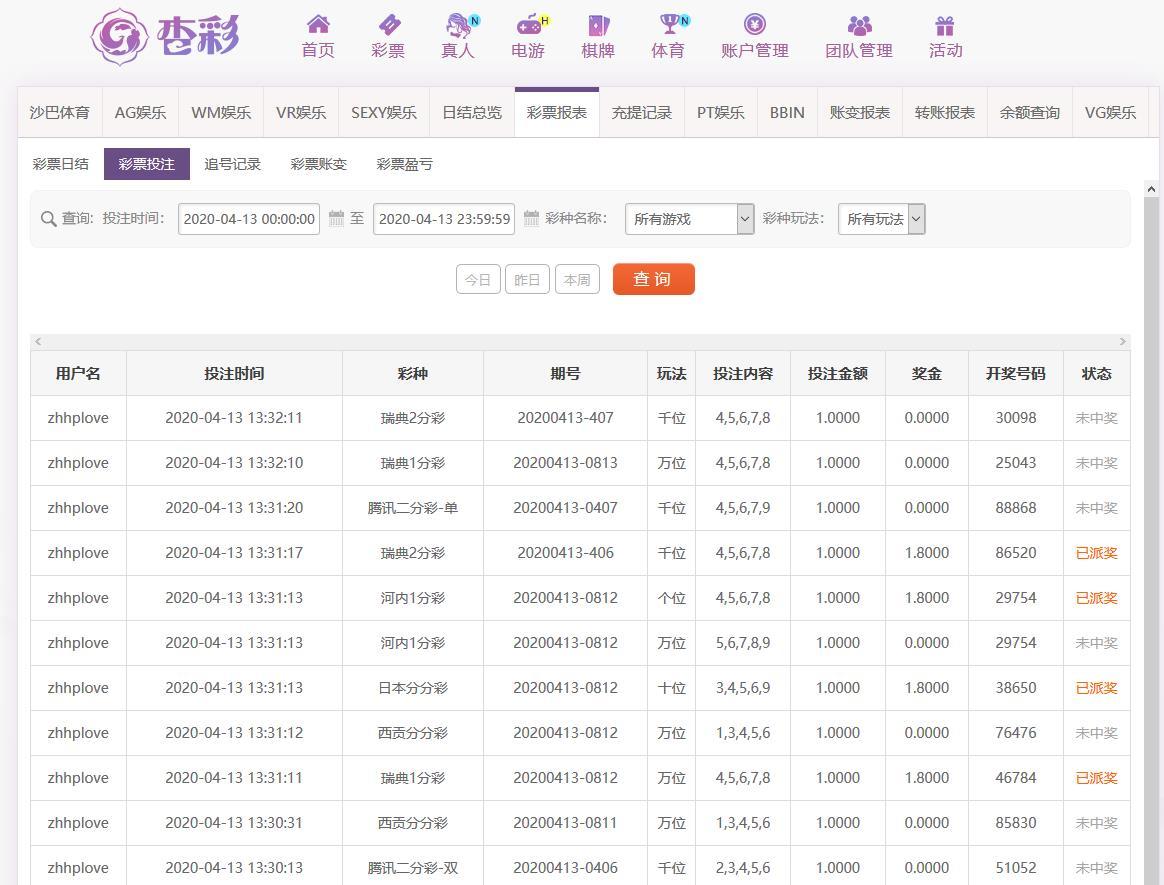Open the 追号记录 sub-tab

[232, 164]
